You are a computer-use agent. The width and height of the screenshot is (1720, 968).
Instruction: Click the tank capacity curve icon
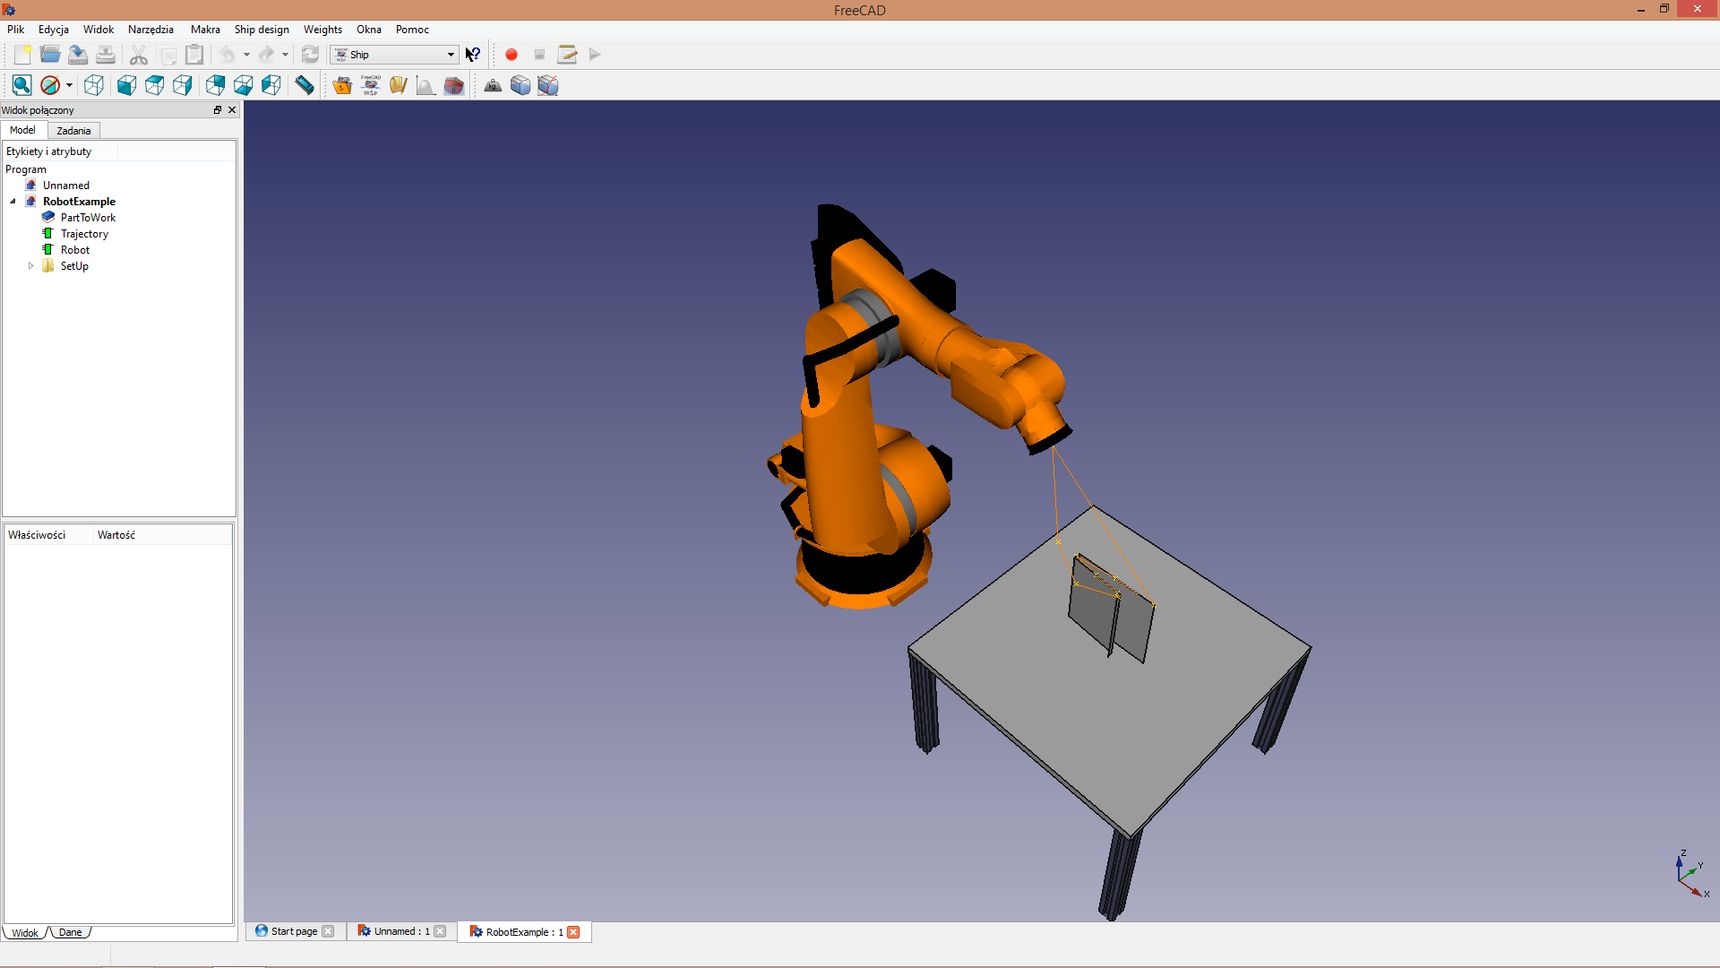pos(548,86)
